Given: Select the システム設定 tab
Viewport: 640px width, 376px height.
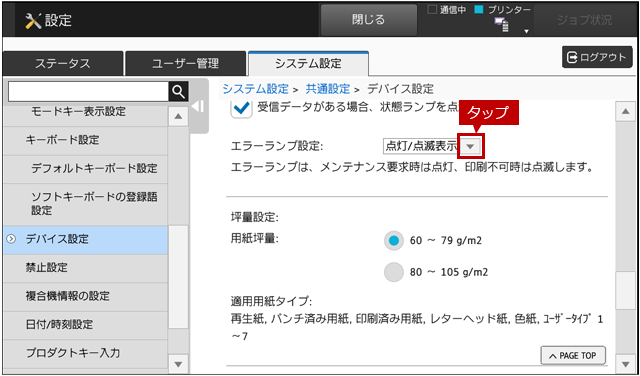Looking at the screenshot, I should pyautogui.click(x=308, y=64).
